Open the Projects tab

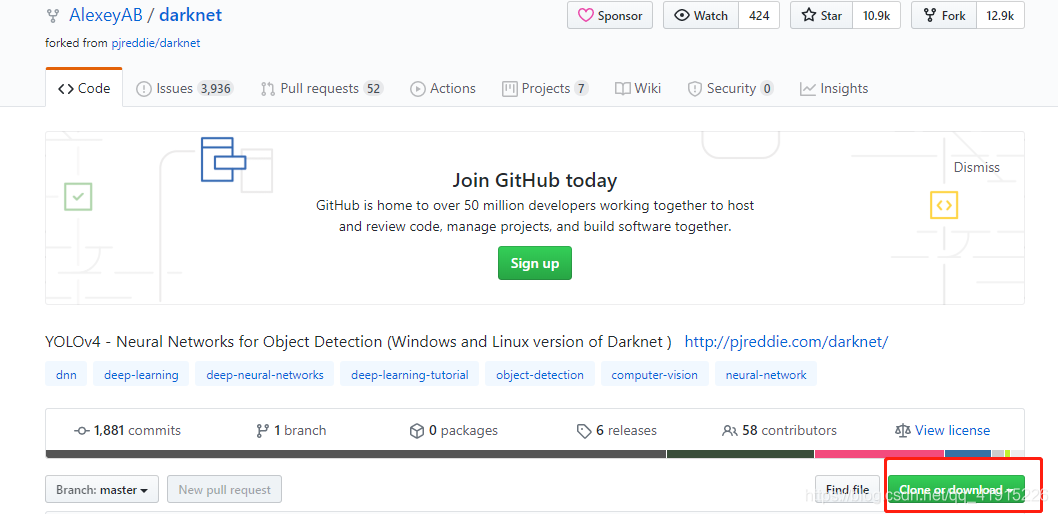[x=545, y=88]
